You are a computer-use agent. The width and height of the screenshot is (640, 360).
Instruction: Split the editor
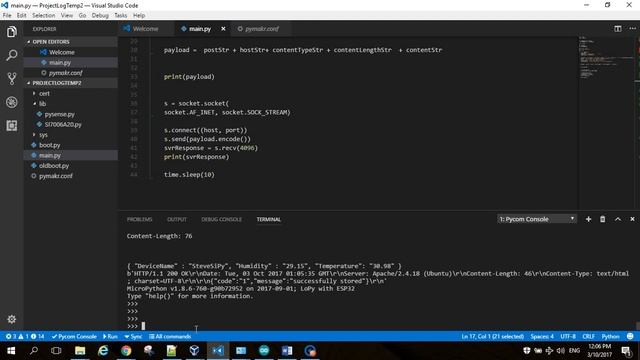618,29
